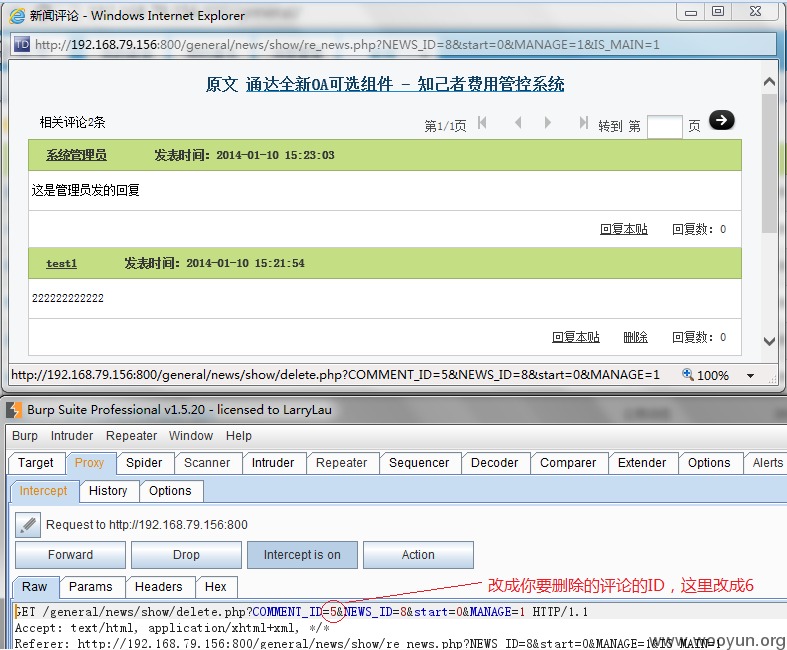Switch to the Intruder tool tab
The image size is (787, 650).
[274, 463]
